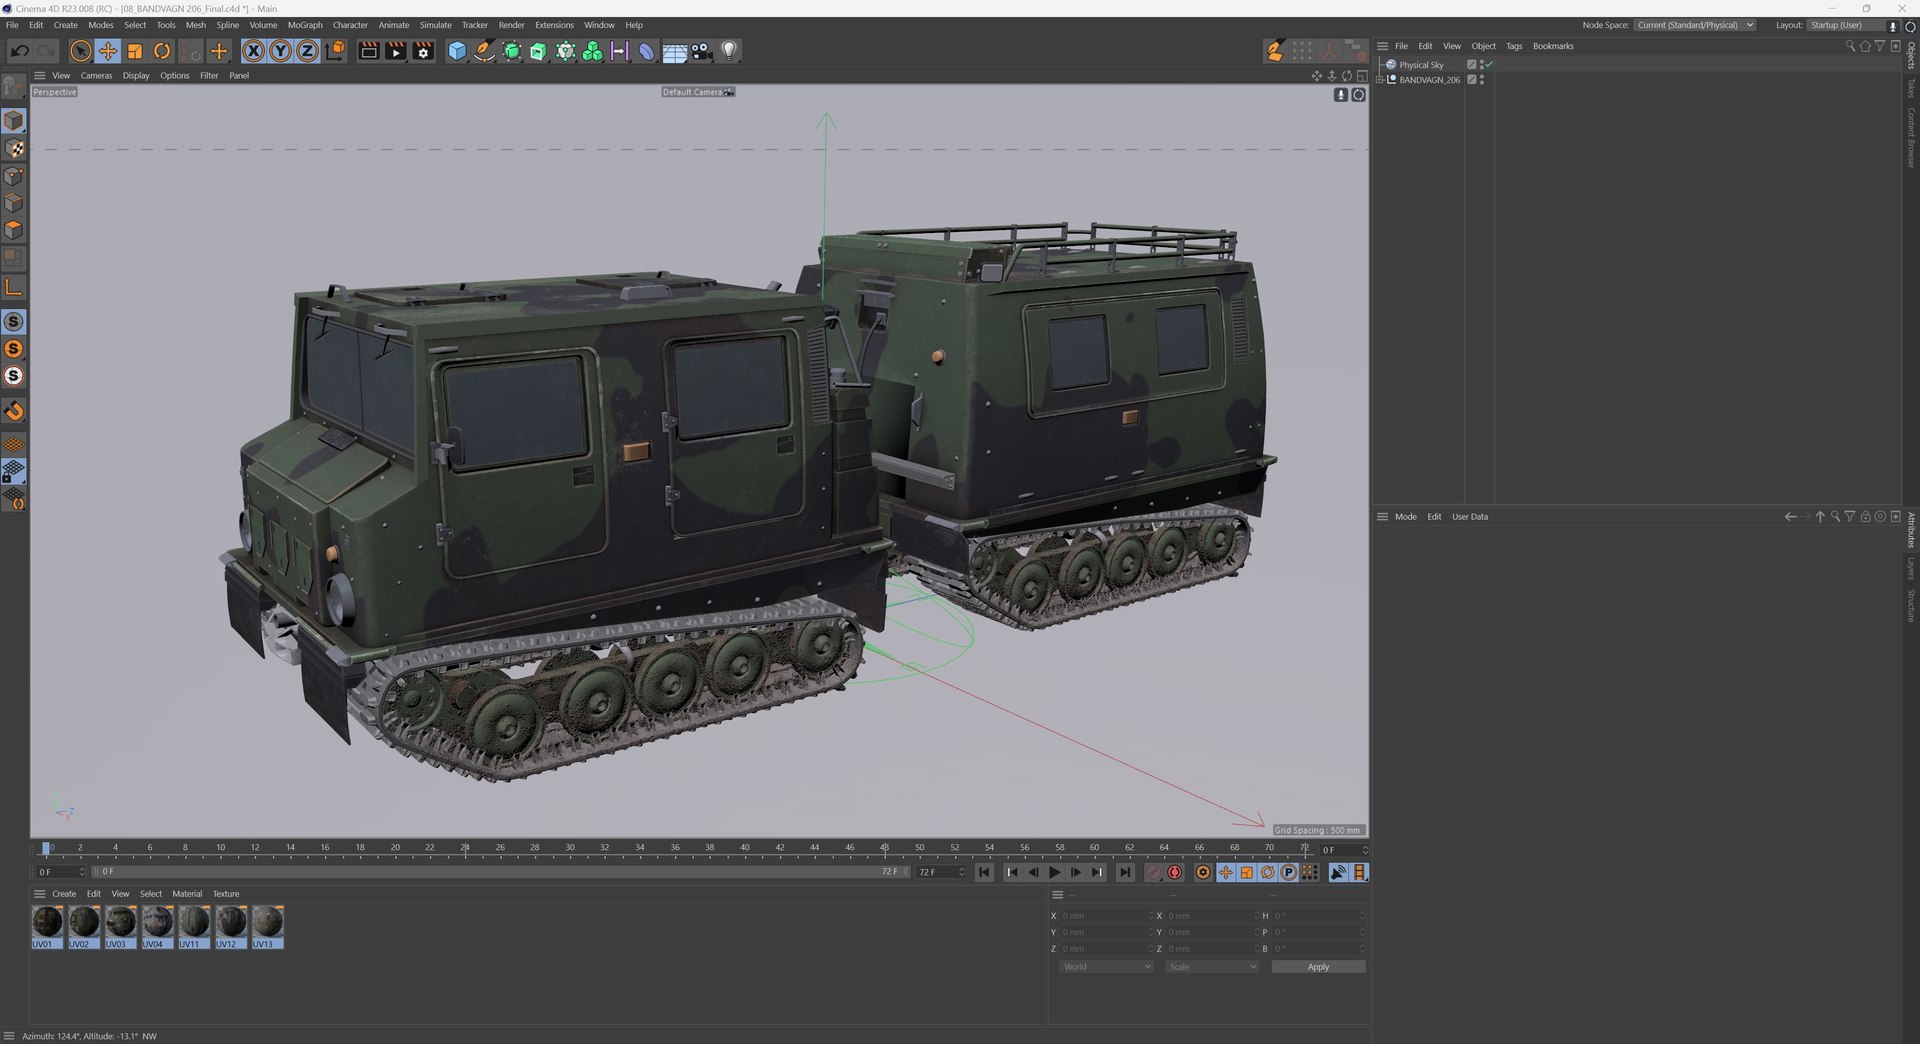This screenshot has height=1044, width=1920.
Task: Open the viewport hamburger menu
Action: point(40,75)
